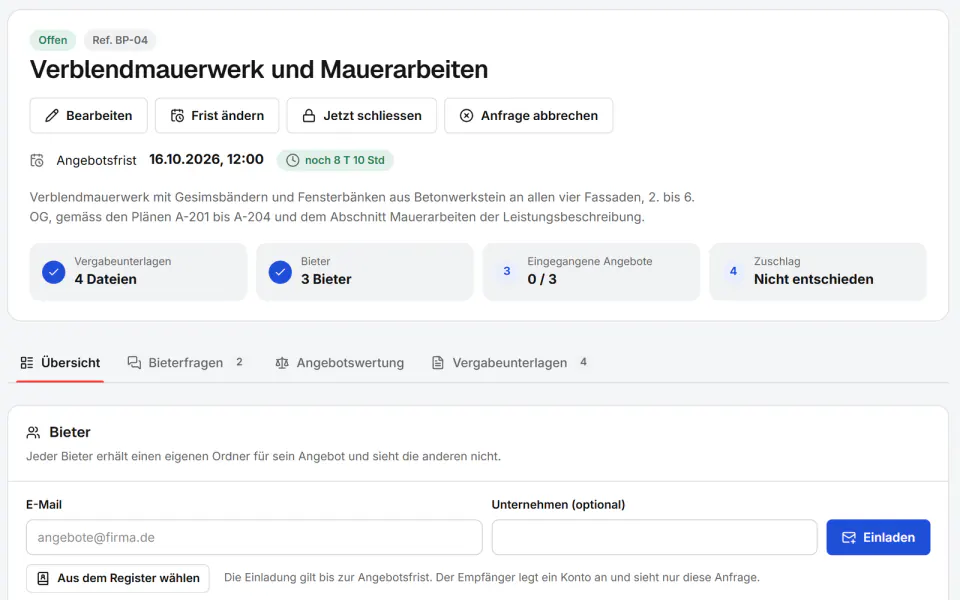Click the pencil icon in Bearbeiten
Screen dimensions: 960x600
pyautogui.click(x=52, y=116)
